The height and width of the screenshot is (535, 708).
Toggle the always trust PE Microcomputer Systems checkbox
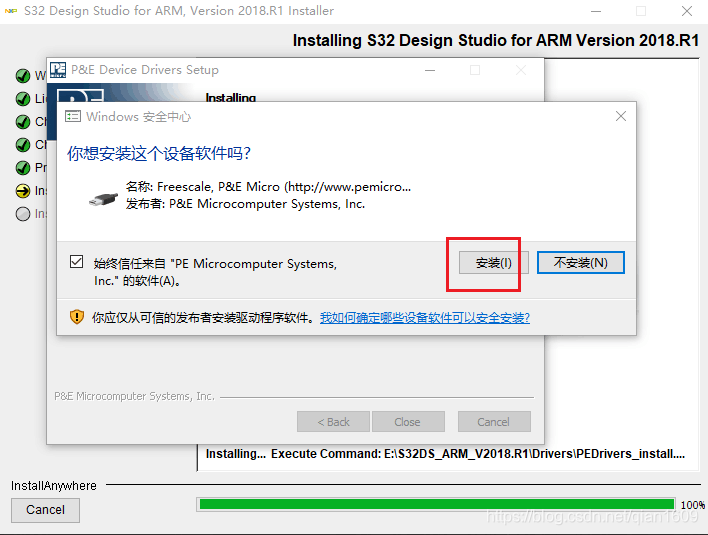click(x=77, y=262)
